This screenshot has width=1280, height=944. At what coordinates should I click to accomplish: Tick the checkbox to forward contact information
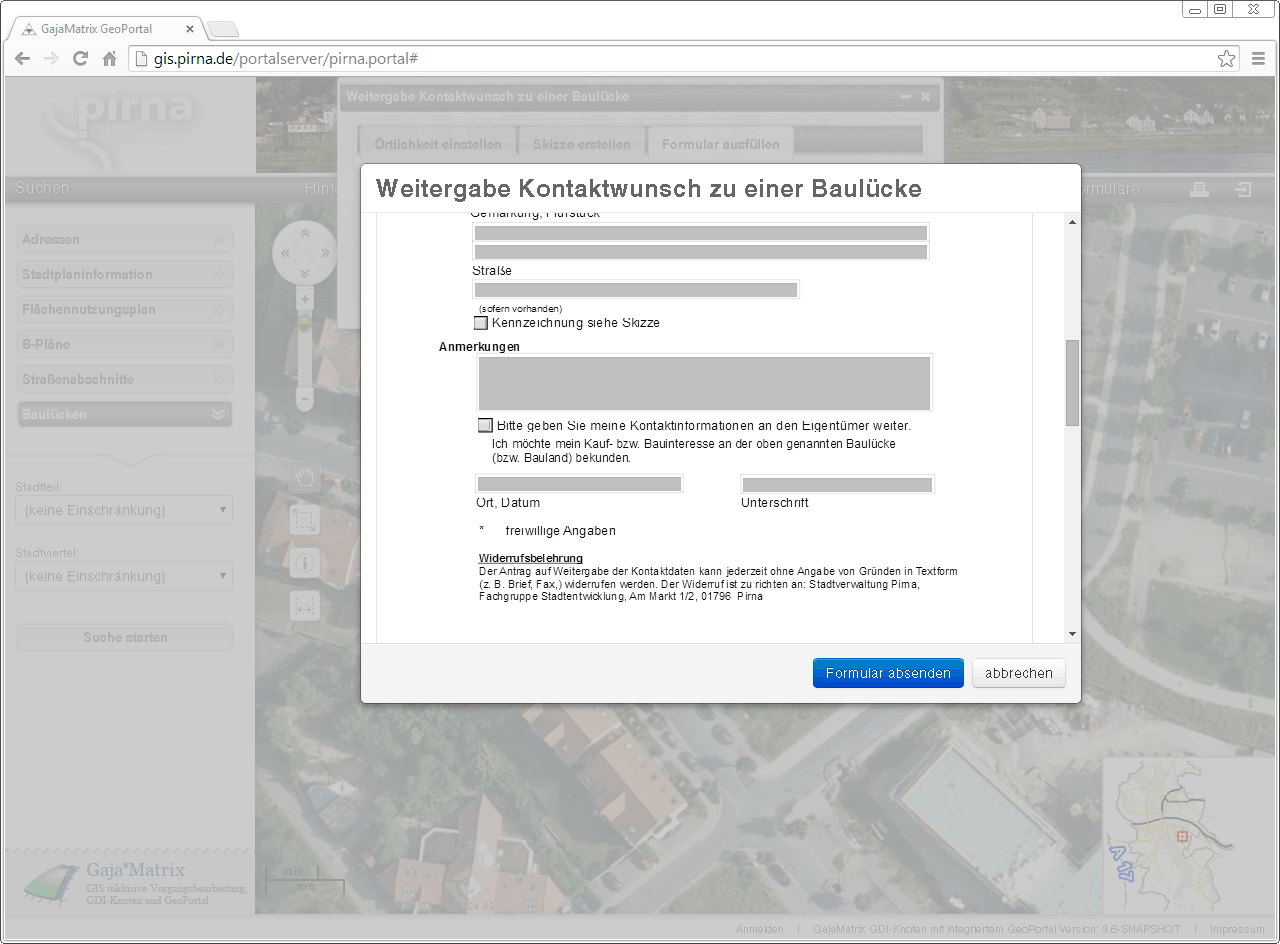(486, 425)
